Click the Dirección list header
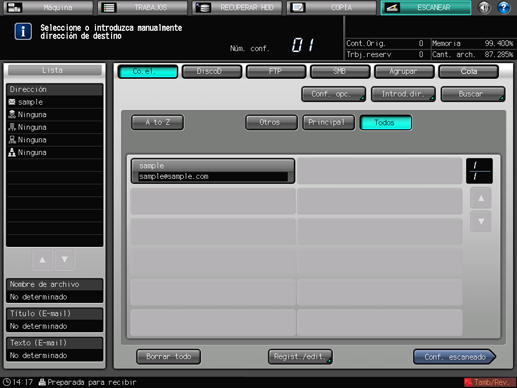Viewport: 517px width, 388px height. (55, 89)
